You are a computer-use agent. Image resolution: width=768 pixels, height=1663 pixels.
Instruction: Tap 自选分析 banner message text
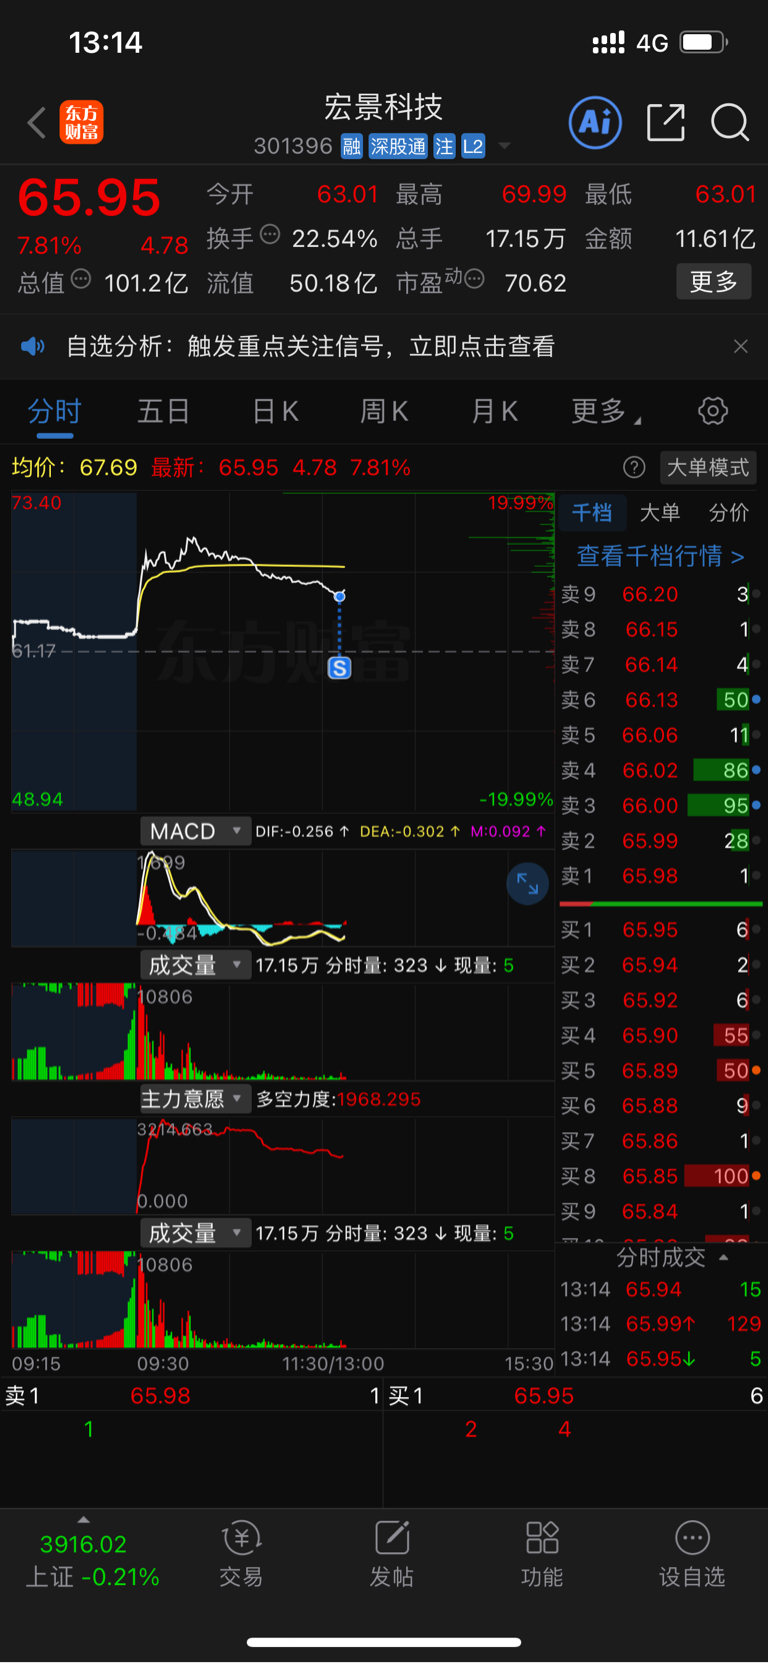point(310,346)
